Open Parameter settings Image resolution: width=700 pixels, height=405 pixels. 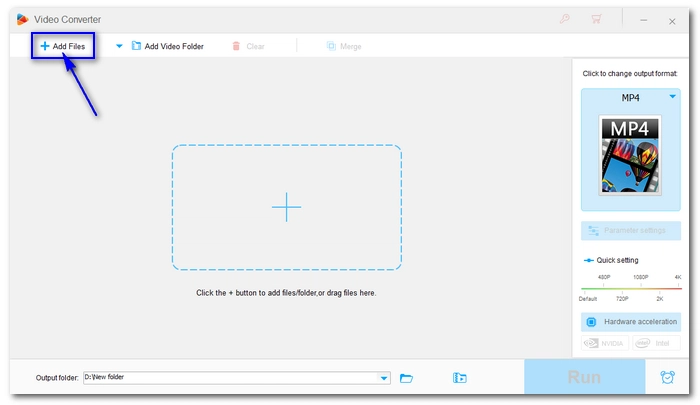(631, 230)
